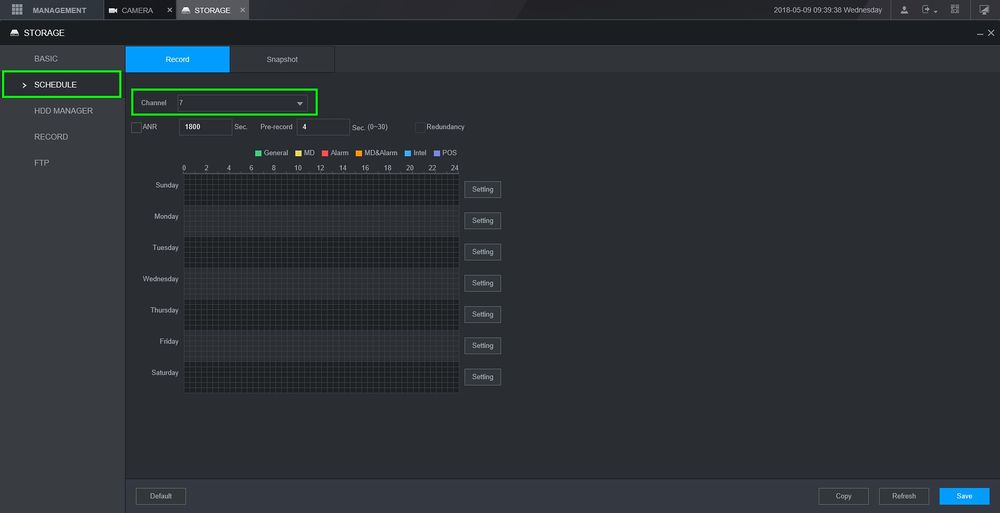The height and width of the screenshot is (513, 1000).
Task: Click the user account icon
Action: click(x=904, y=10)
